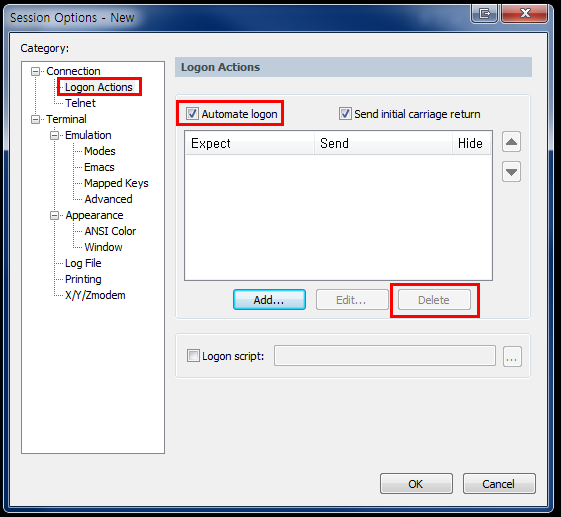Image resolution: width=561 pixels, height=517 pixels.
Task: Click the move-up arrow button
Action: tap(511, 142)
